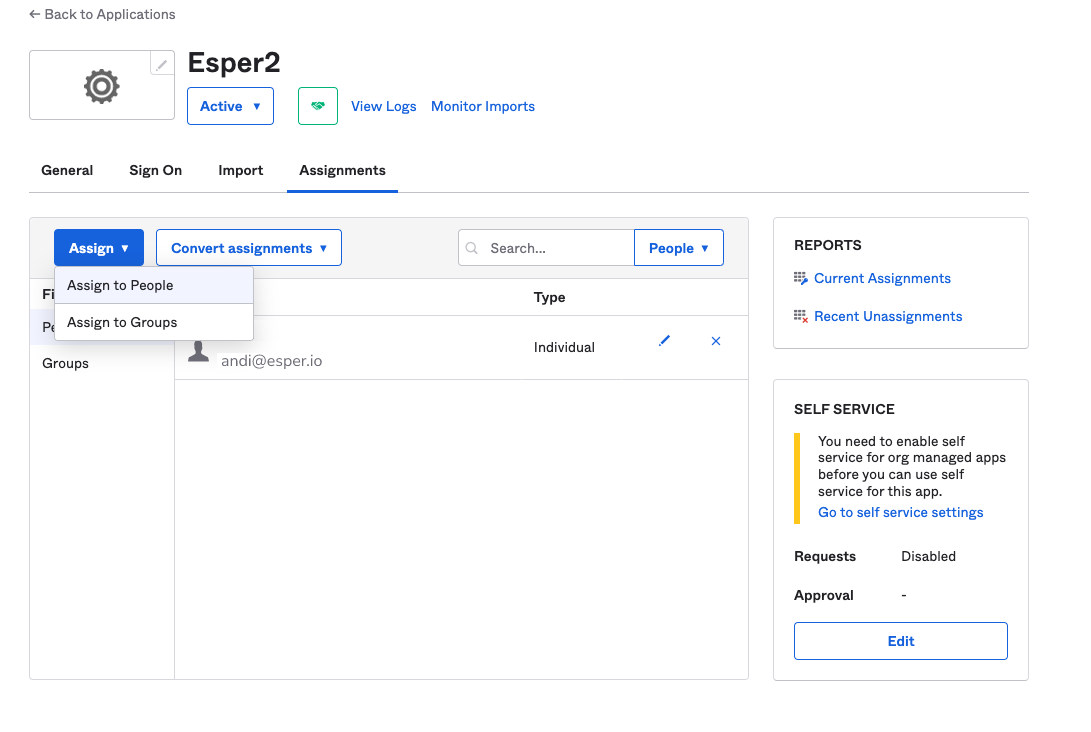
Task: Click the Esper2 gear application logo
Action: click(x=102, y=86)
